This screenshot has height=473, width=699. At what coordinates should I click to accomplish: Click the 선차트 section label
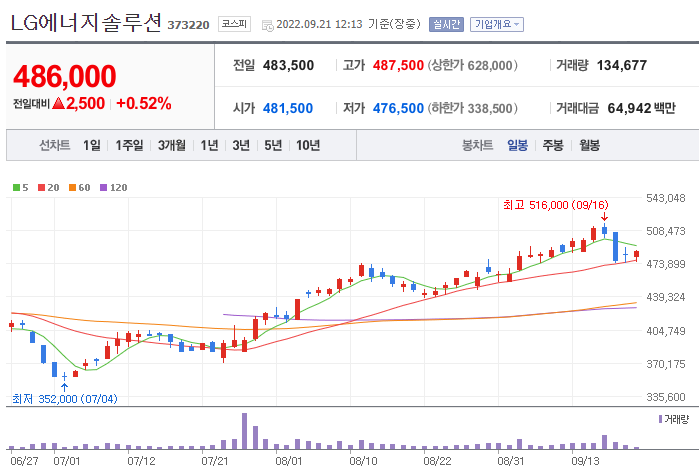(54, 145)
